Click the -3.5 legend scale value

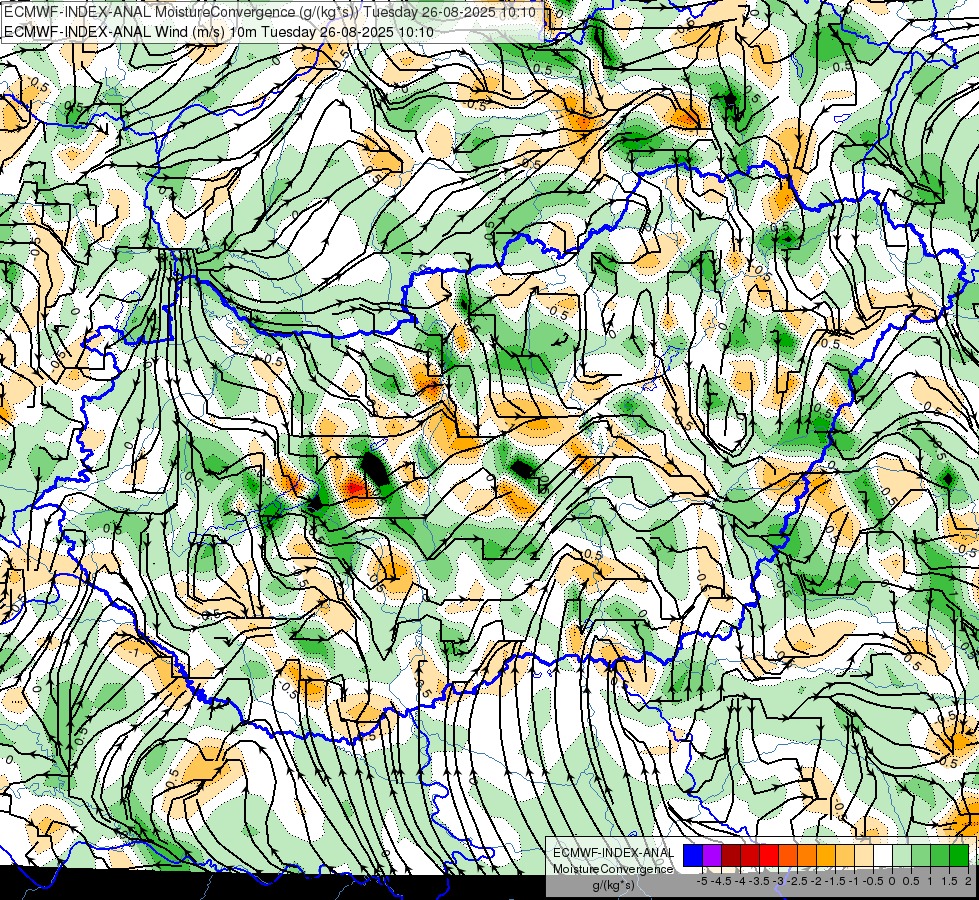760,881
